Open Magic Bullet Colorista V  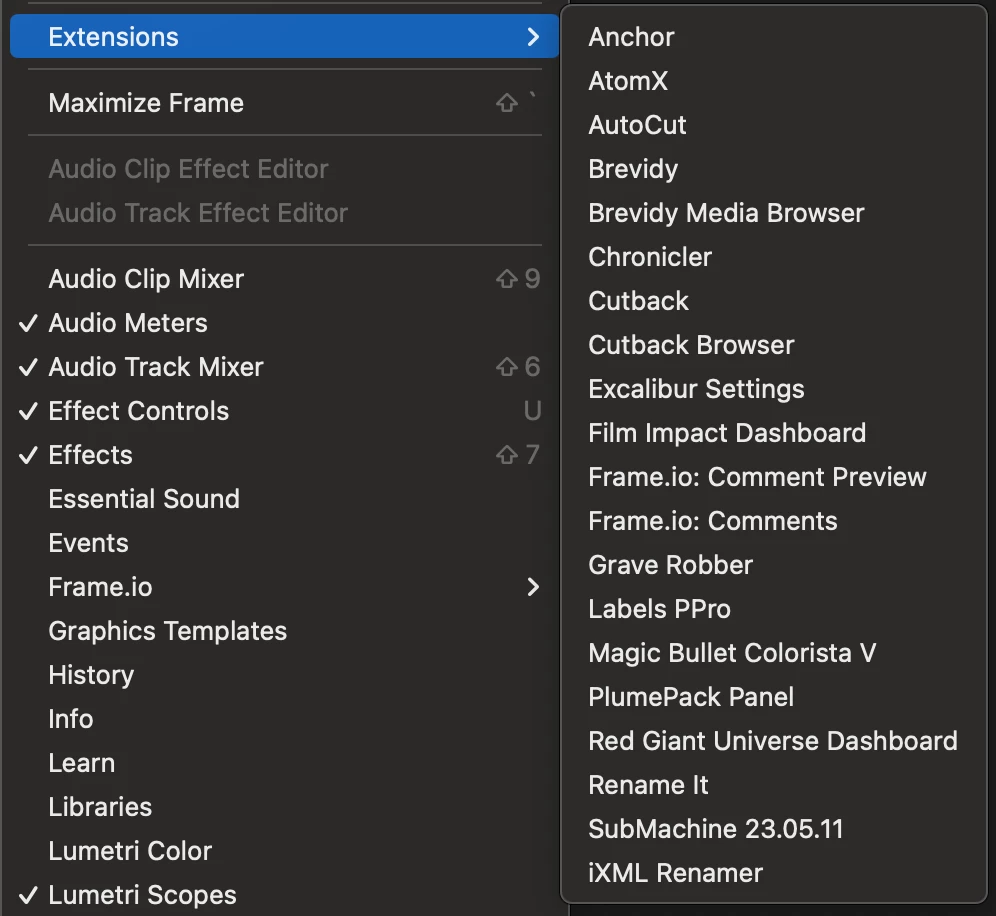(774, 653)
